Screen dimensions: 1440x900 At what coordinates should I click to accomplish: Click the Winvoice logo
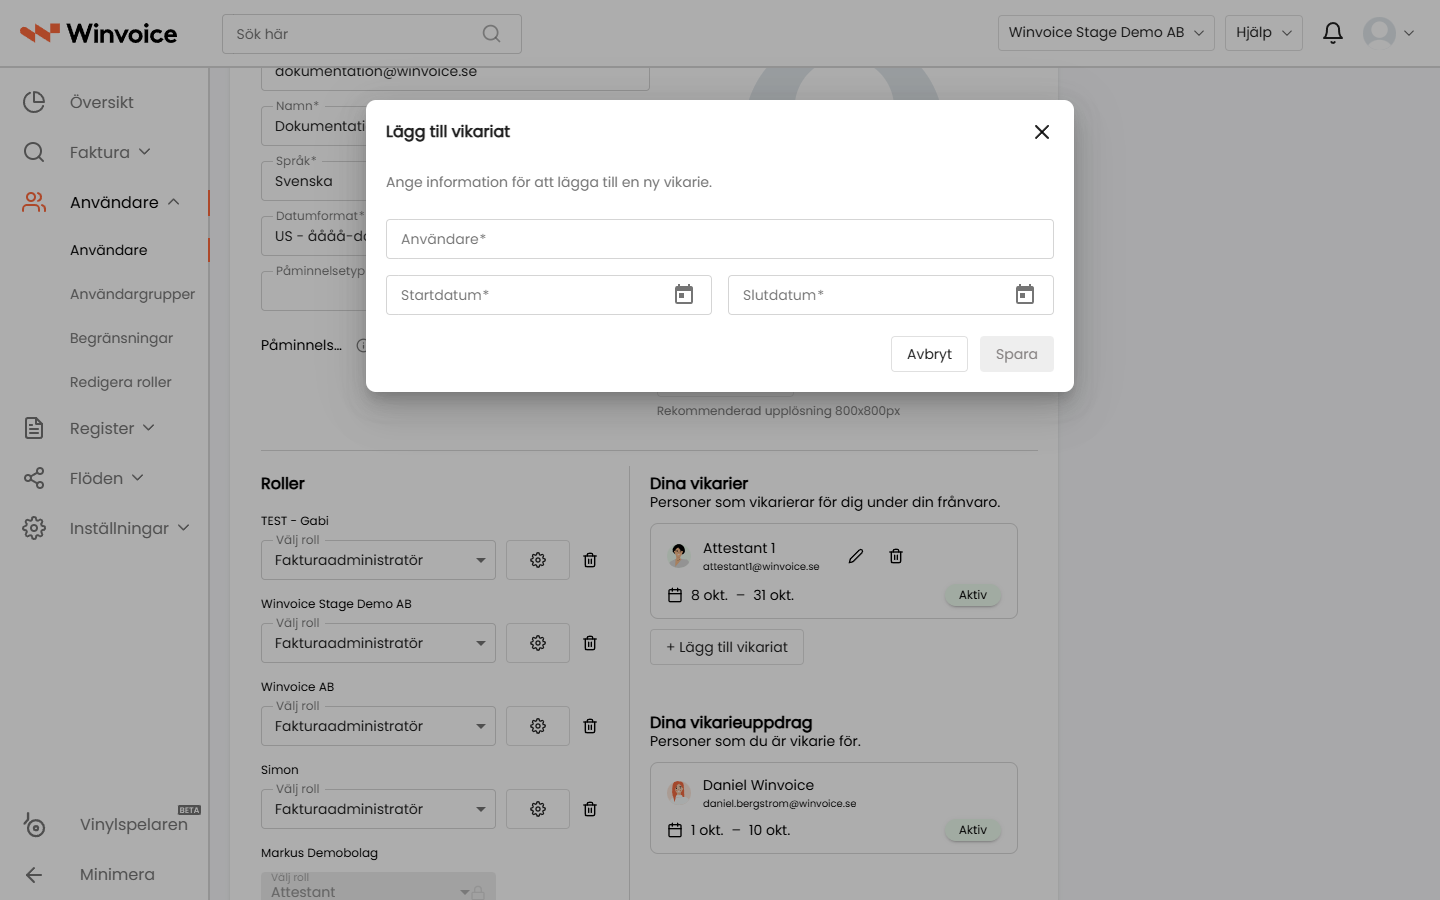(98, 33)
